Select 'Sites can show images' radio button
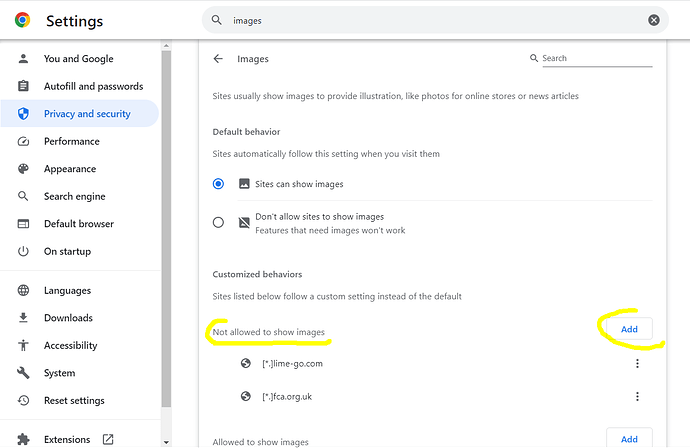Screen dimensions: 690x448 pyautogui.click(x=218, y=184)
